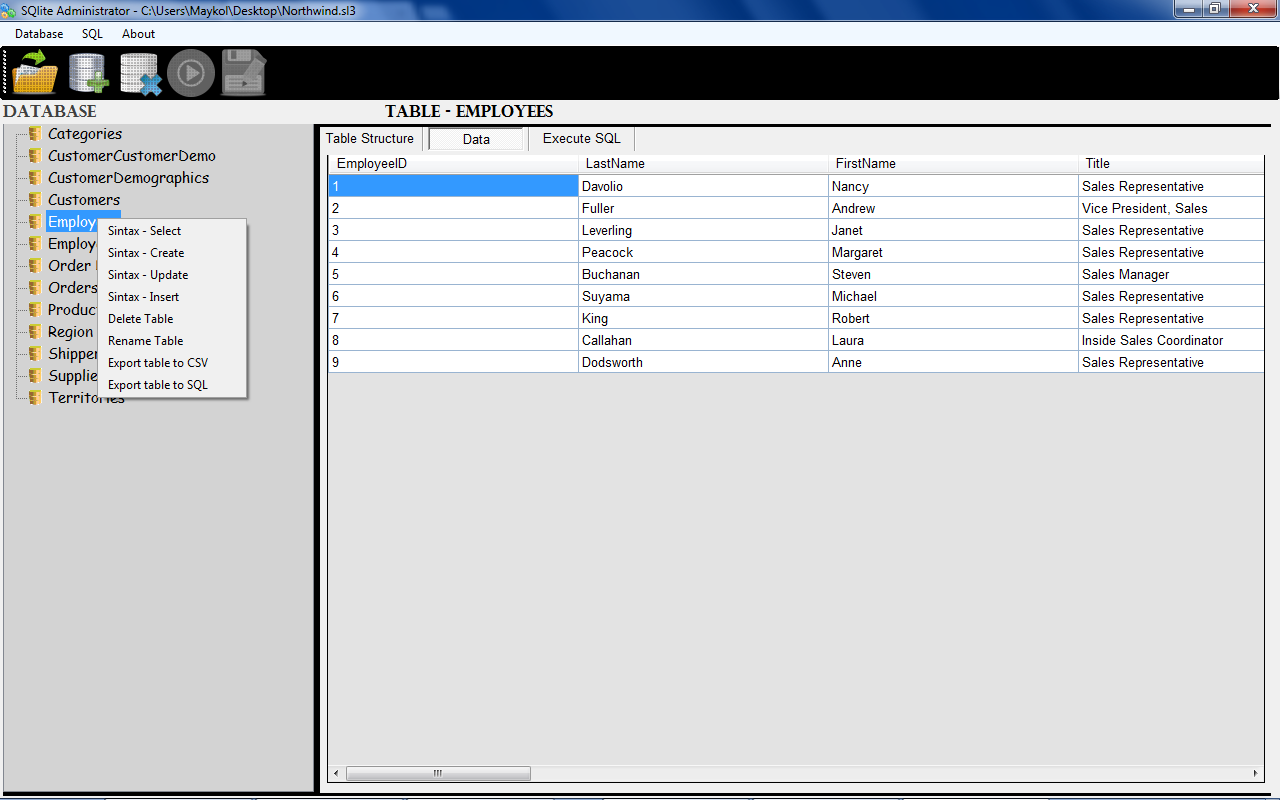Screen dimensions: 1280x800
Task: Switch to the Table Structure tab
Action: coord(370,138)
